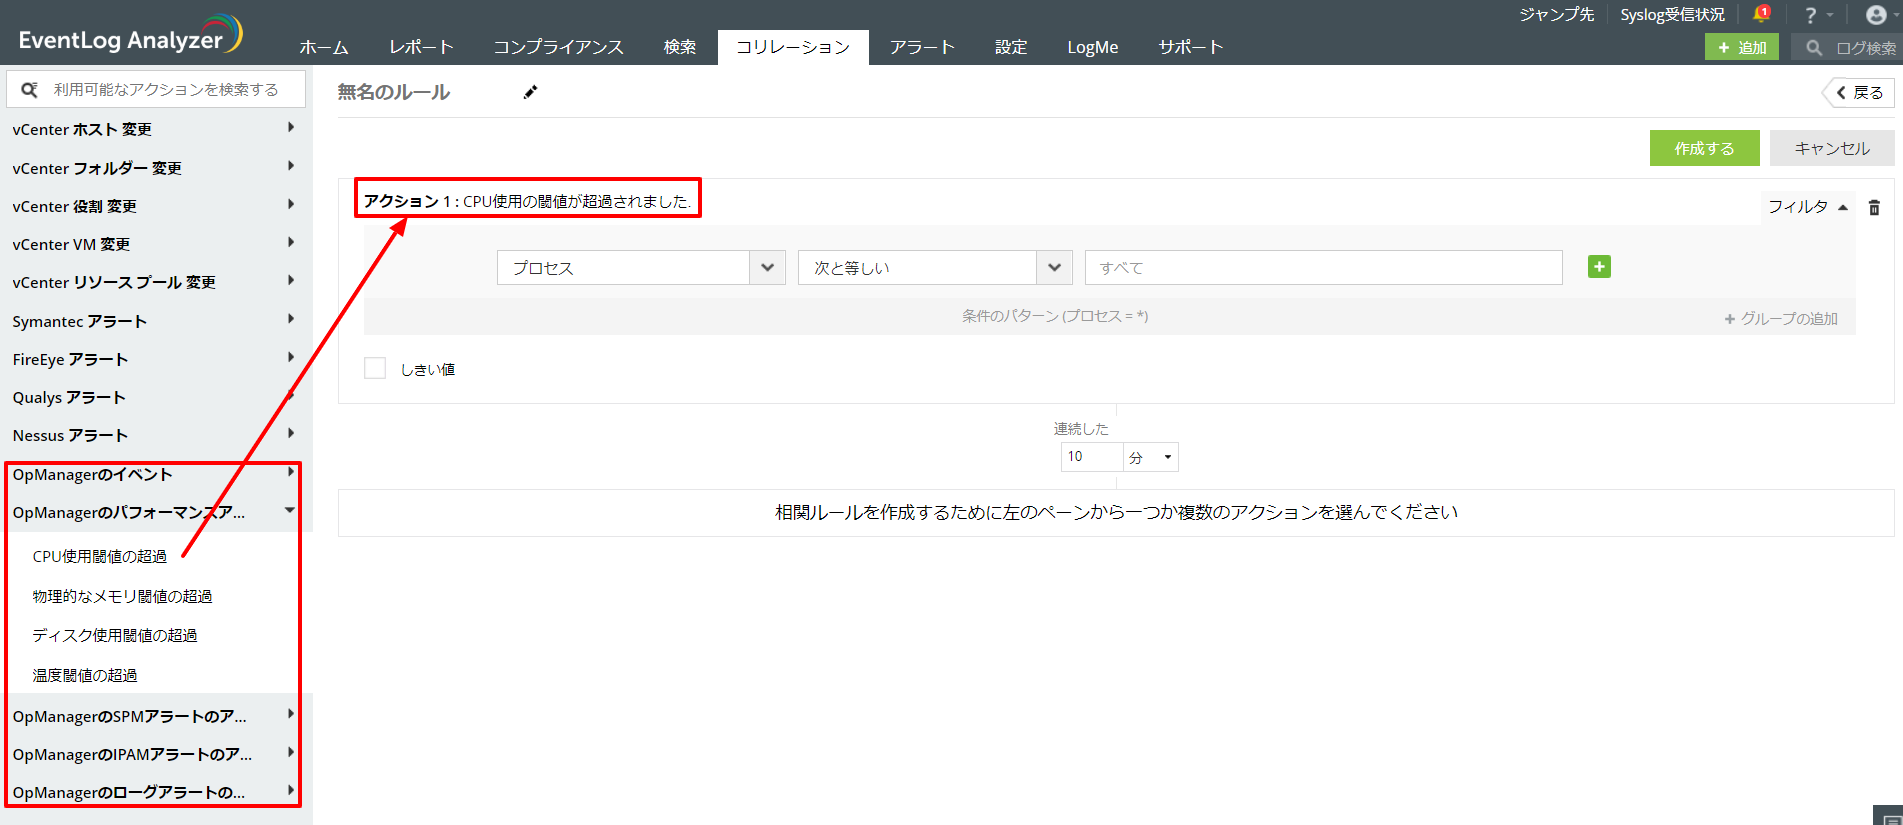Select 物理的なメモリ閾値の超過 action
1903x825 pixels.
(x=122, y=596)
